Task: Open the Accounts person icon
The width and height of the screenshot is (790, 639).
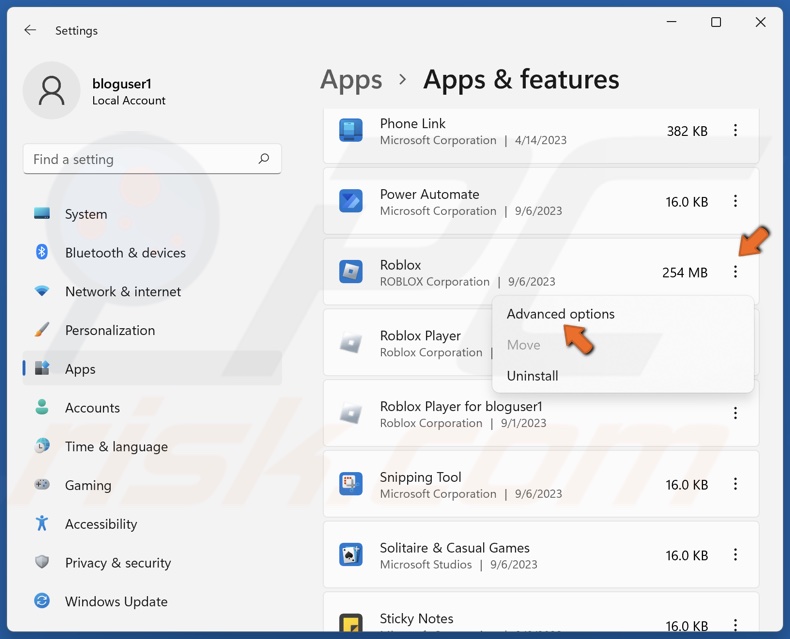Action: click(42, 407)
